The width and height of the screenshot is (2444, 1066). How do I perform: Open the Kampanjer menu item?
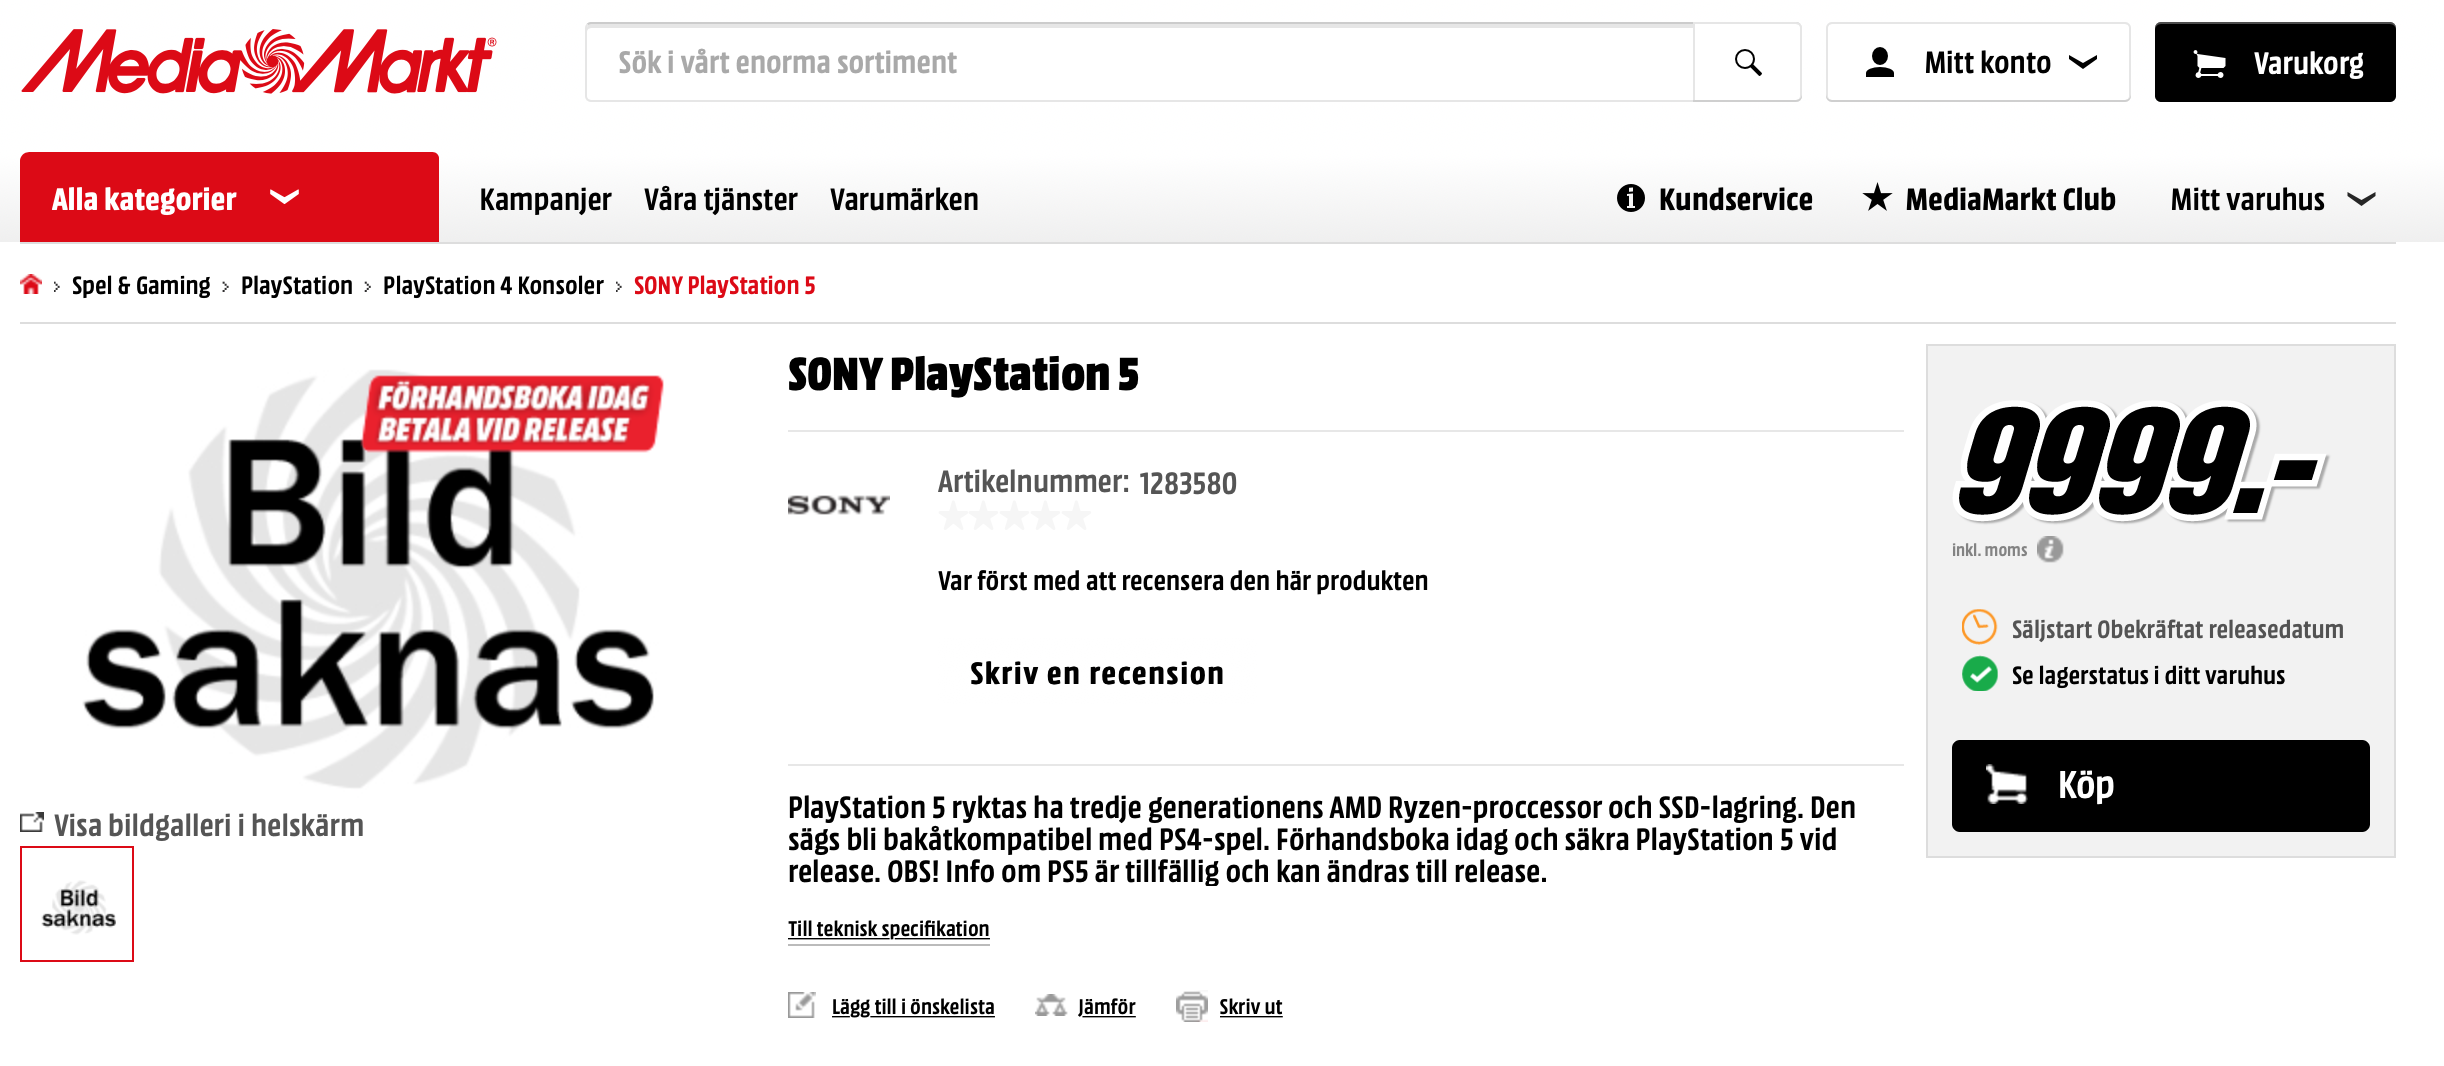(545, 199)
